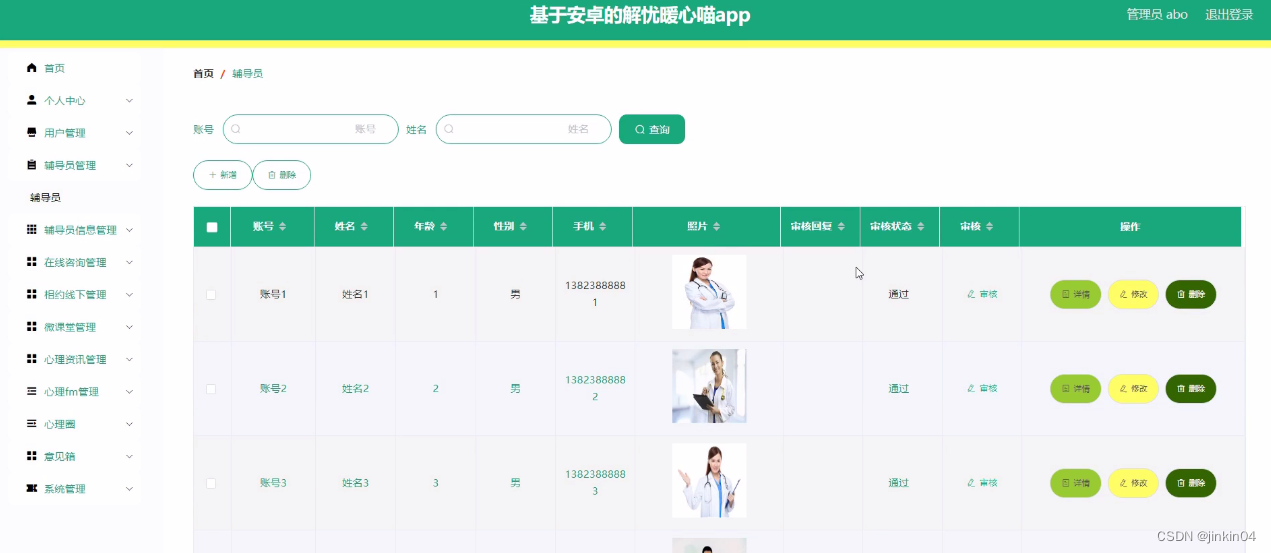1271x553 pixels.
Task: Click the list icon for 心理fm管理
Action: click(x=32, y=391)
